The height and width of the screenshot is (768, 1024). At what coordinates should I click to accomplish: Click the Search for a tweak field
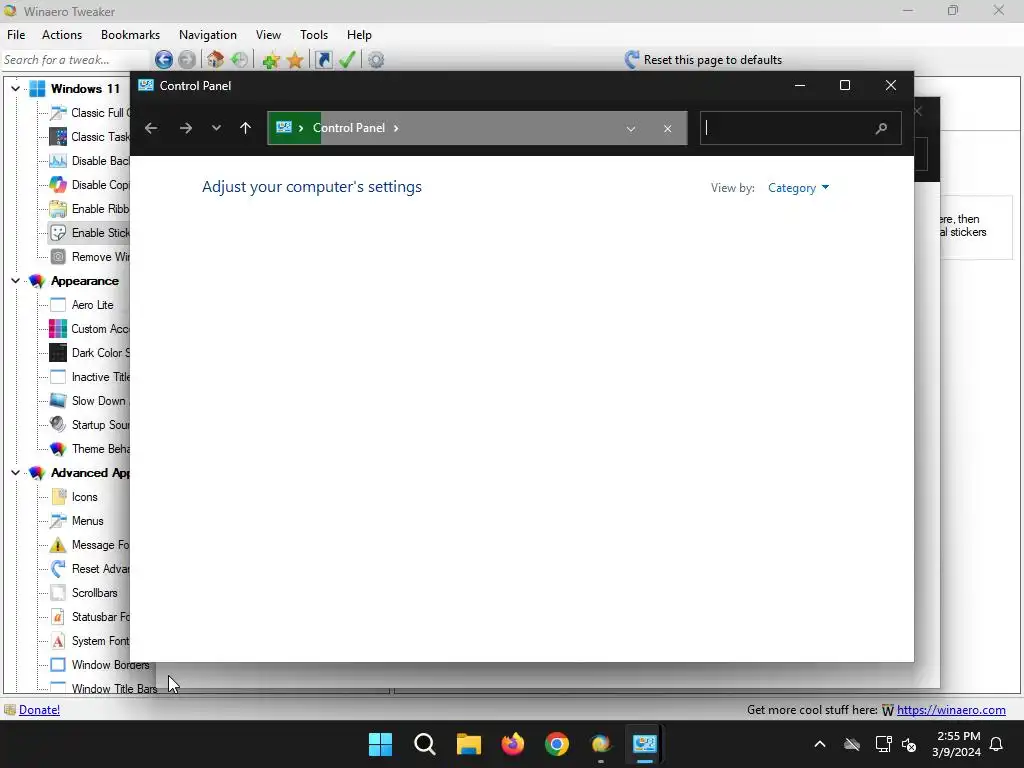tap(75, 60)
